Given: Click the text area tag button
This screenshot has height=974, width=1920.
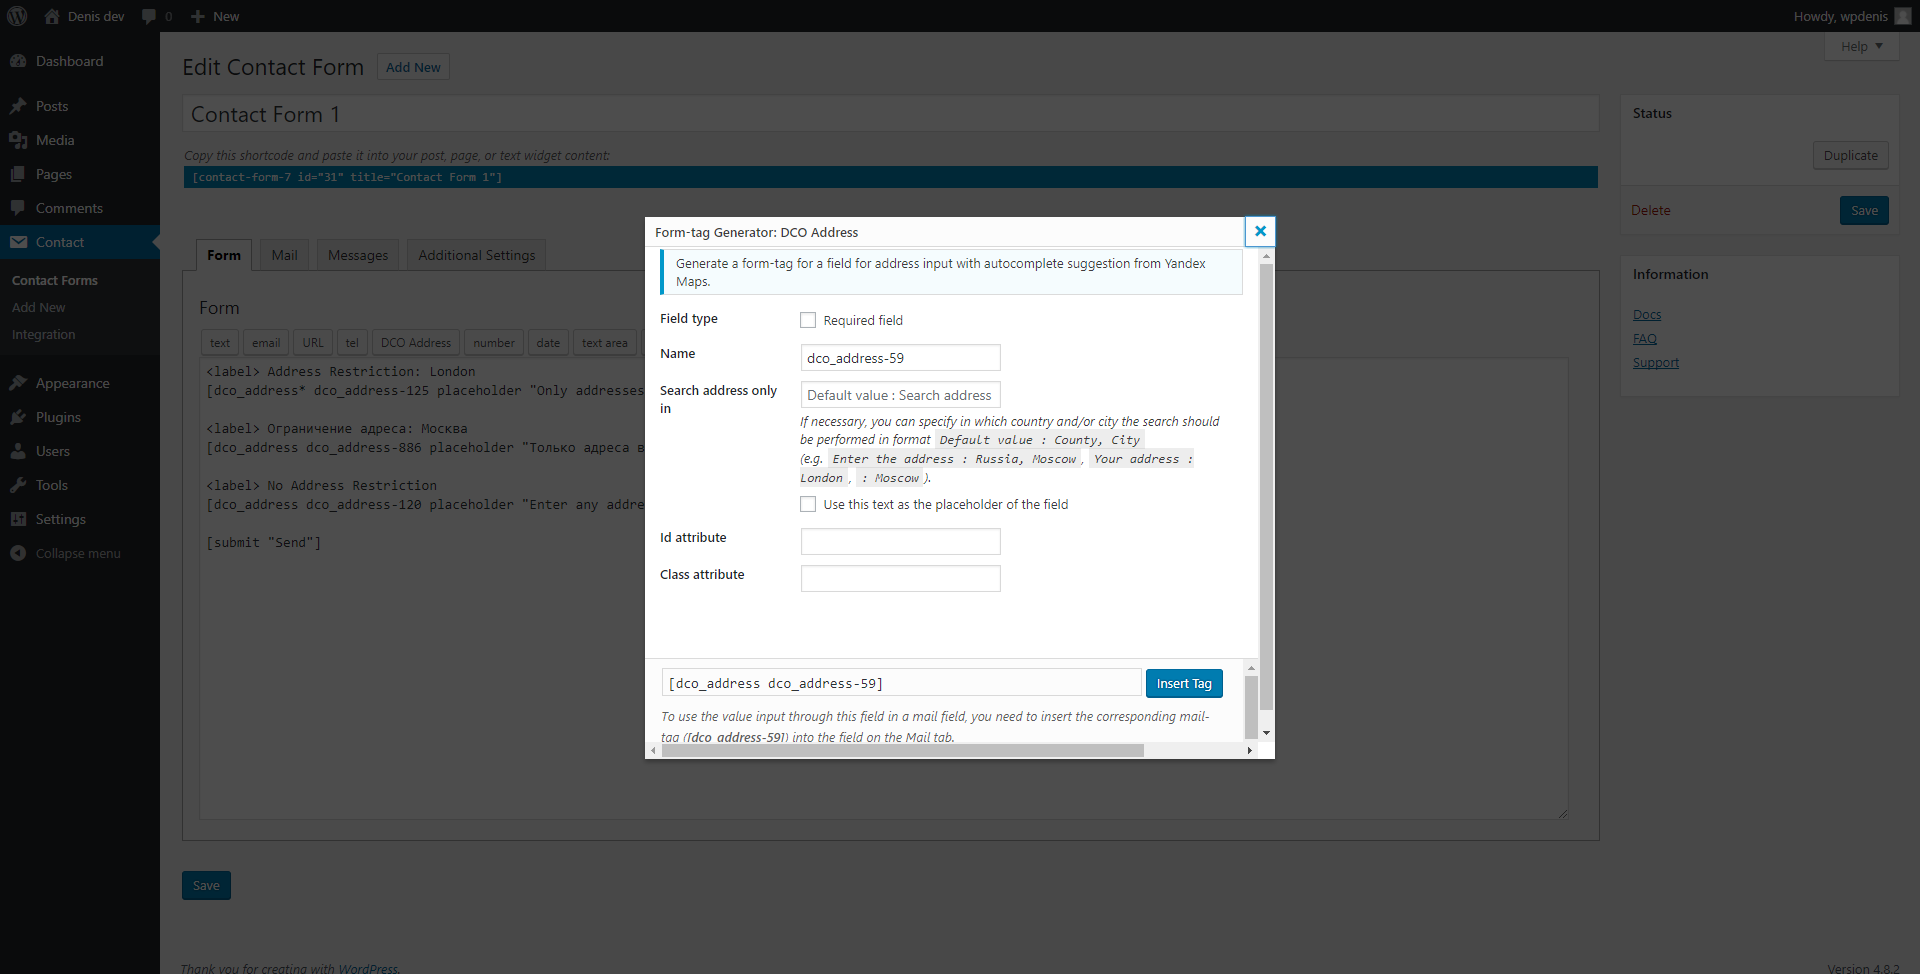Looking at the screenshot, I should pyautogui.click(x=605, y=342).
